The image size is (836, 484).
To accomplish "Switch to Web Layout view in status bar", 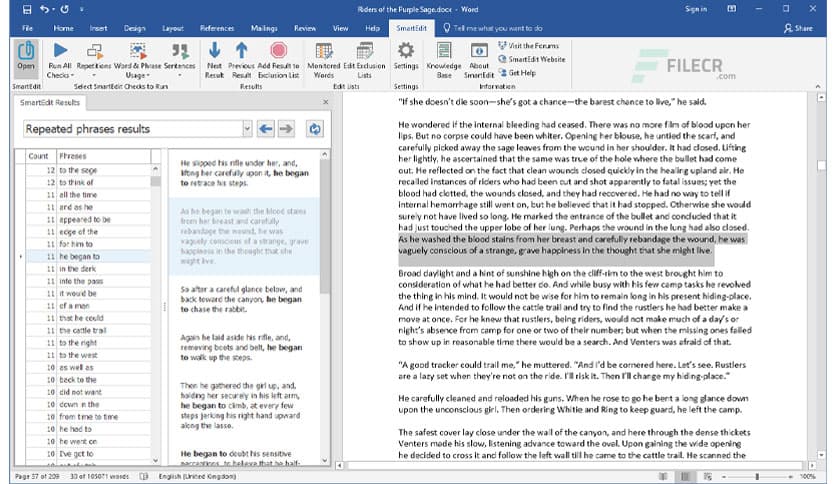I will pos(708,476).
